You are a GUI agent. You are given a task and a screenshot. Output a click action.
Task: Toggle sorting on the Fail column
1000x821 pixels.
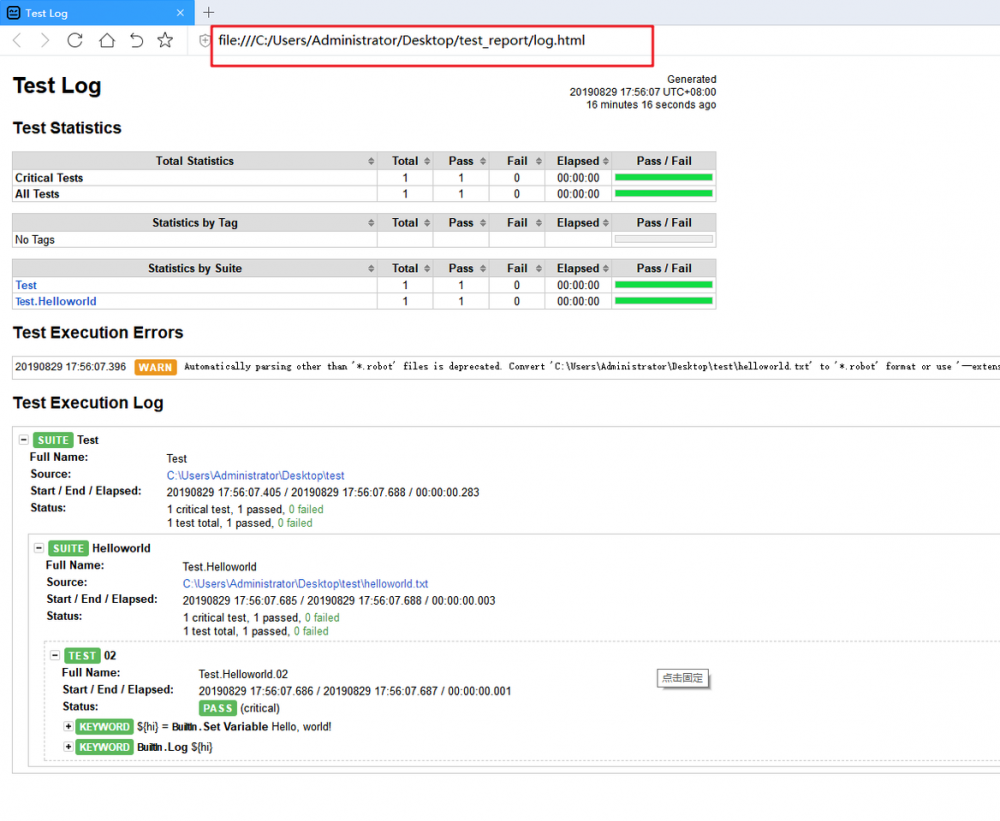(x=518, y=160)
